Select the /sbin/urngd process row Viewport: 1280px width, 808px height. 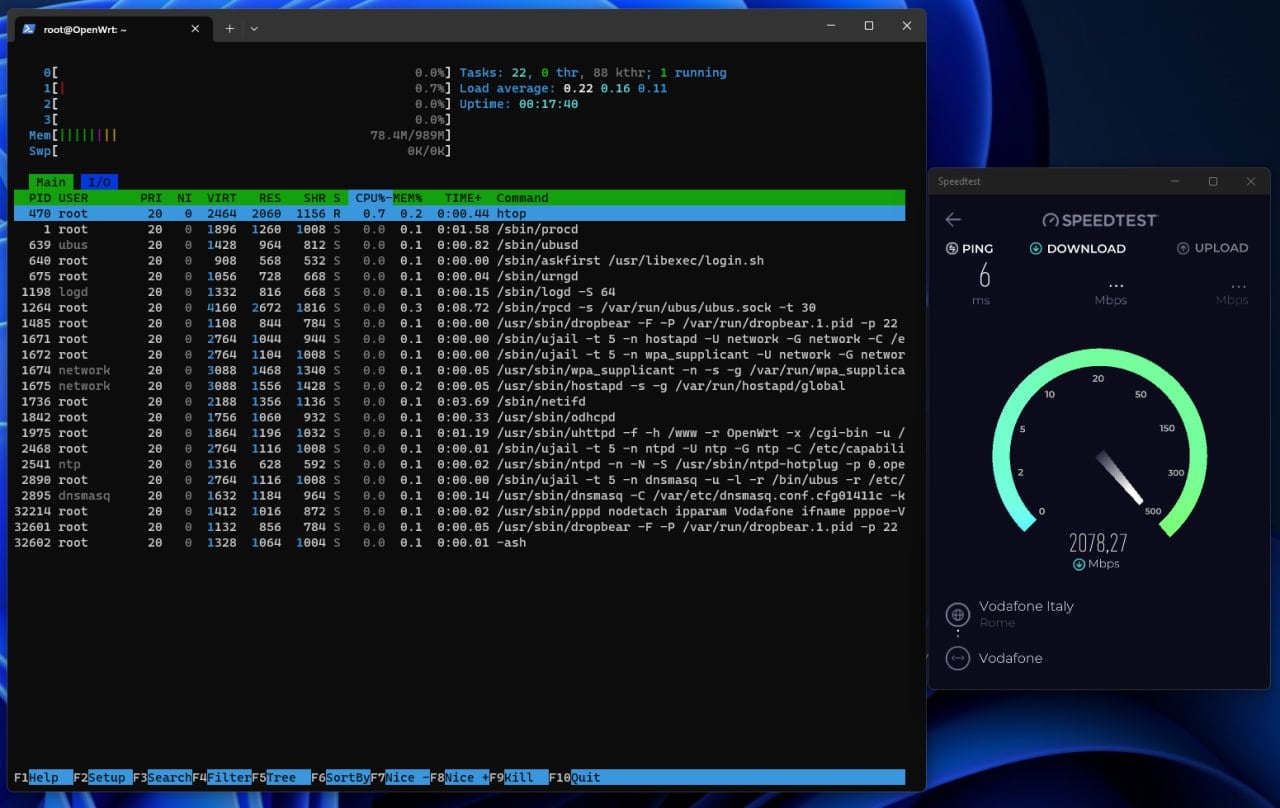point(459,276)
